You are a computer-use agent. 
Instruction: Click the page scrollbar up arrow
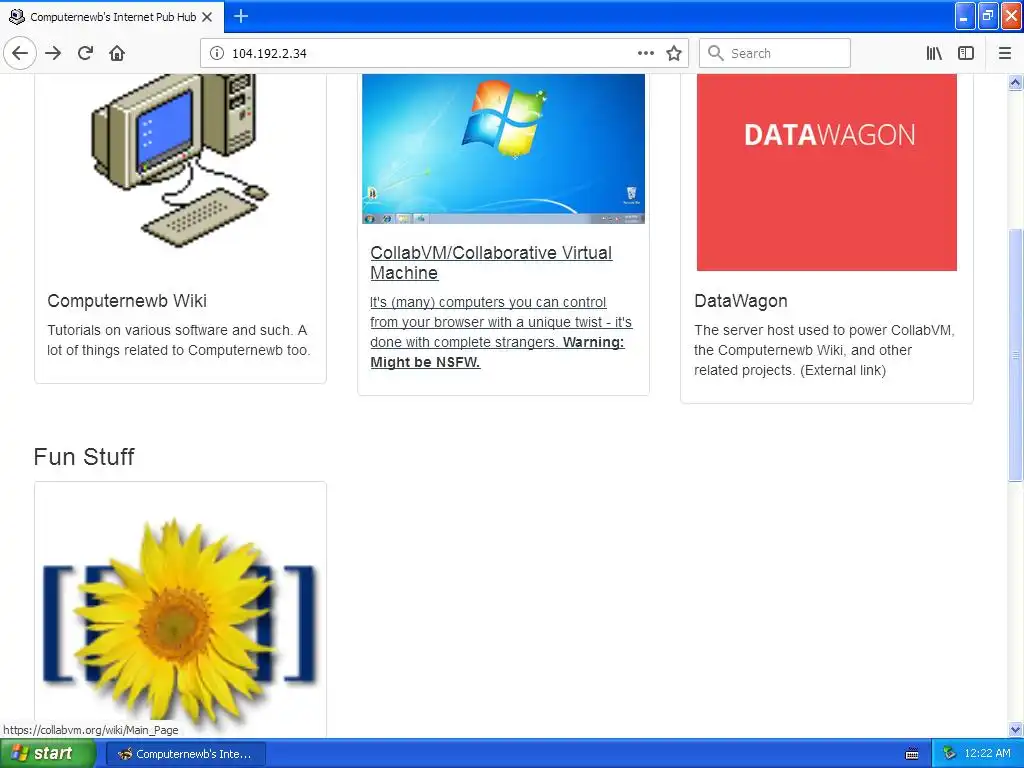pyautogui.click(x=1015, y=82)
